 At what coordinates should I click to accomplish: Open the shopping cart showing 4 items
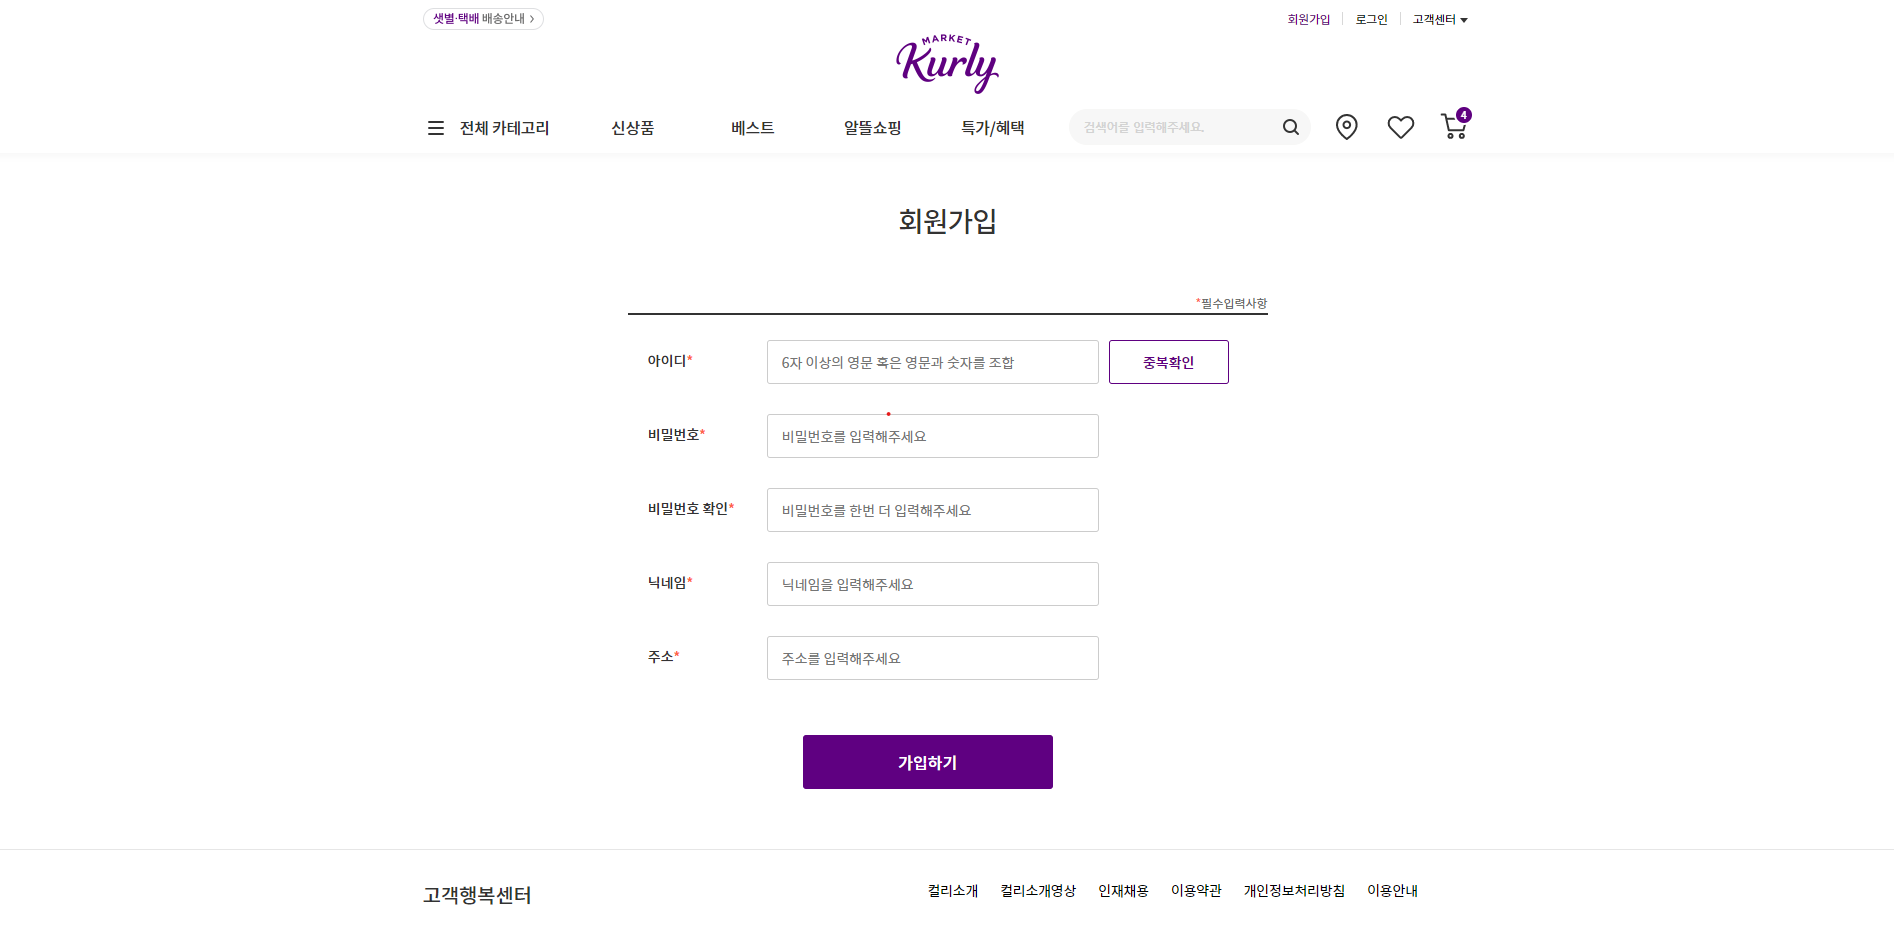point(1453,127)
